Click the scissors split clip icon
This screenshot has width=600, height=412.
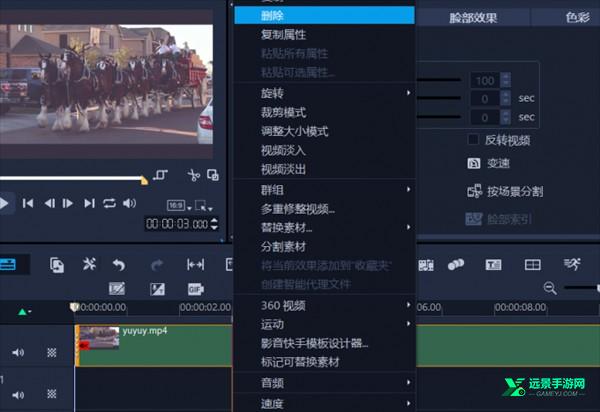[x=194, y=175]
